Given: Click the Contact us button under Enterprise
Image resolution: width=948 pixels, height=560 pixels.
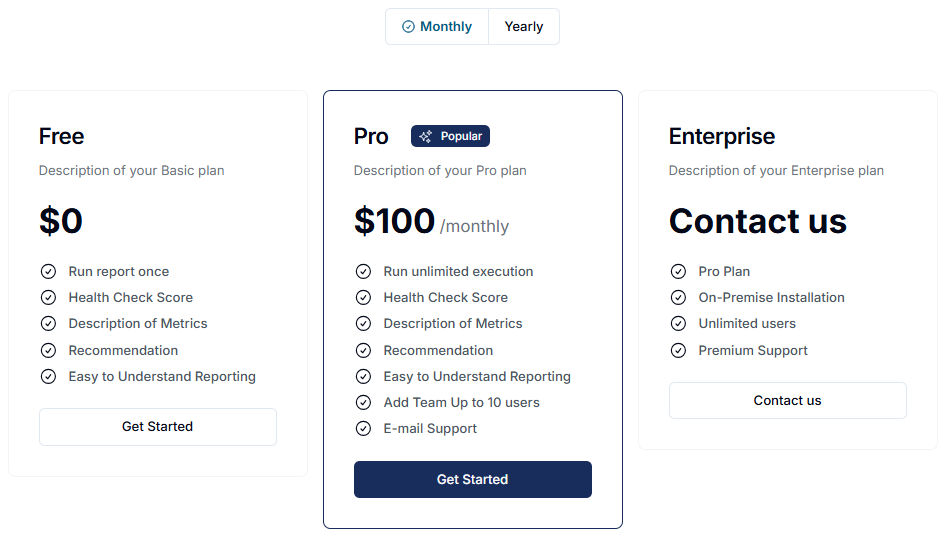Looking at the screenshot, I should (x=788, y=400).
